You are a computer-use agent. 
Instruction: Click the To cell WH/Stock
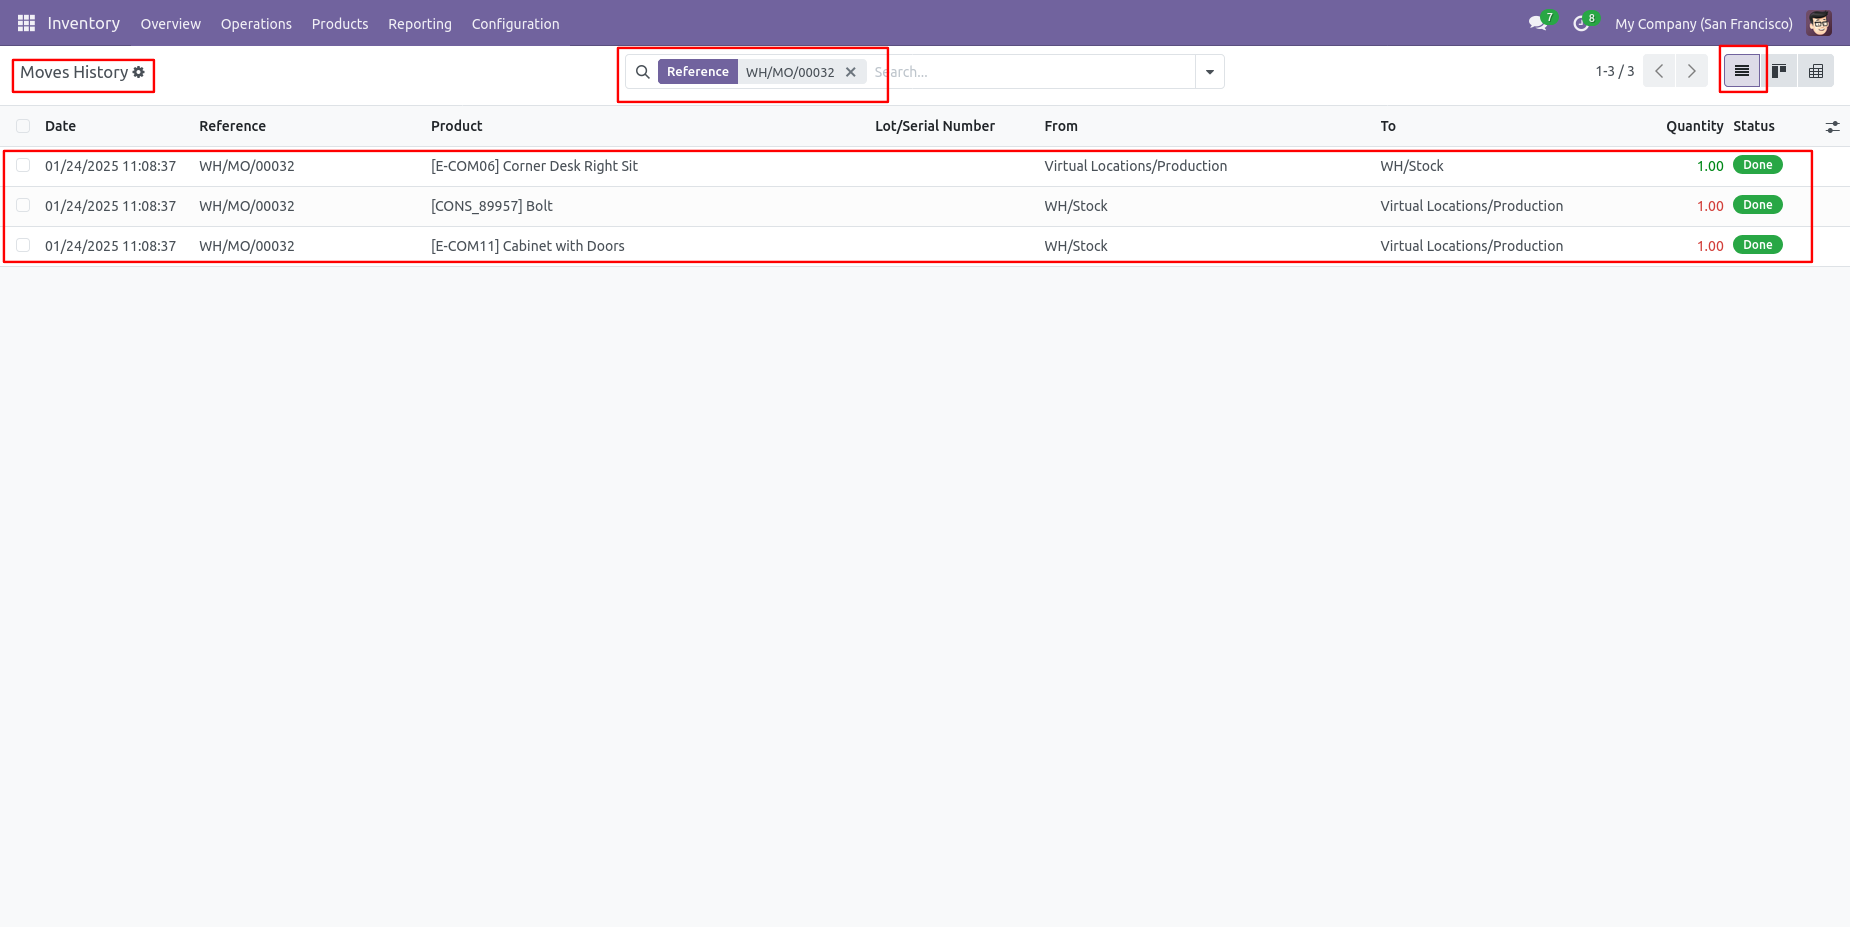click(1412, 166)
